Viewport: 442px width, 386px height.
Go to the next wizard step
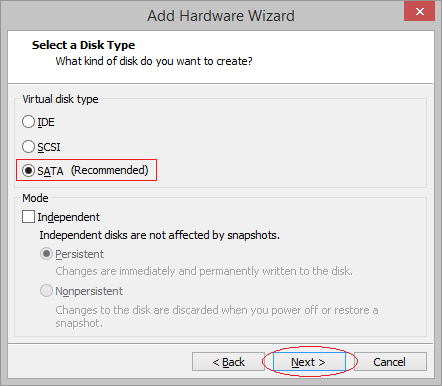309,362
